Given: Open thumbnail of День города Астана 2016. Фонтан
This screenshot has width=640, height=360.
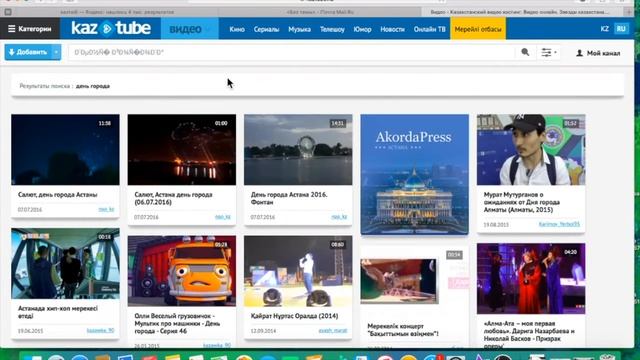Looking at the screenshot, I should coord(298,149).
